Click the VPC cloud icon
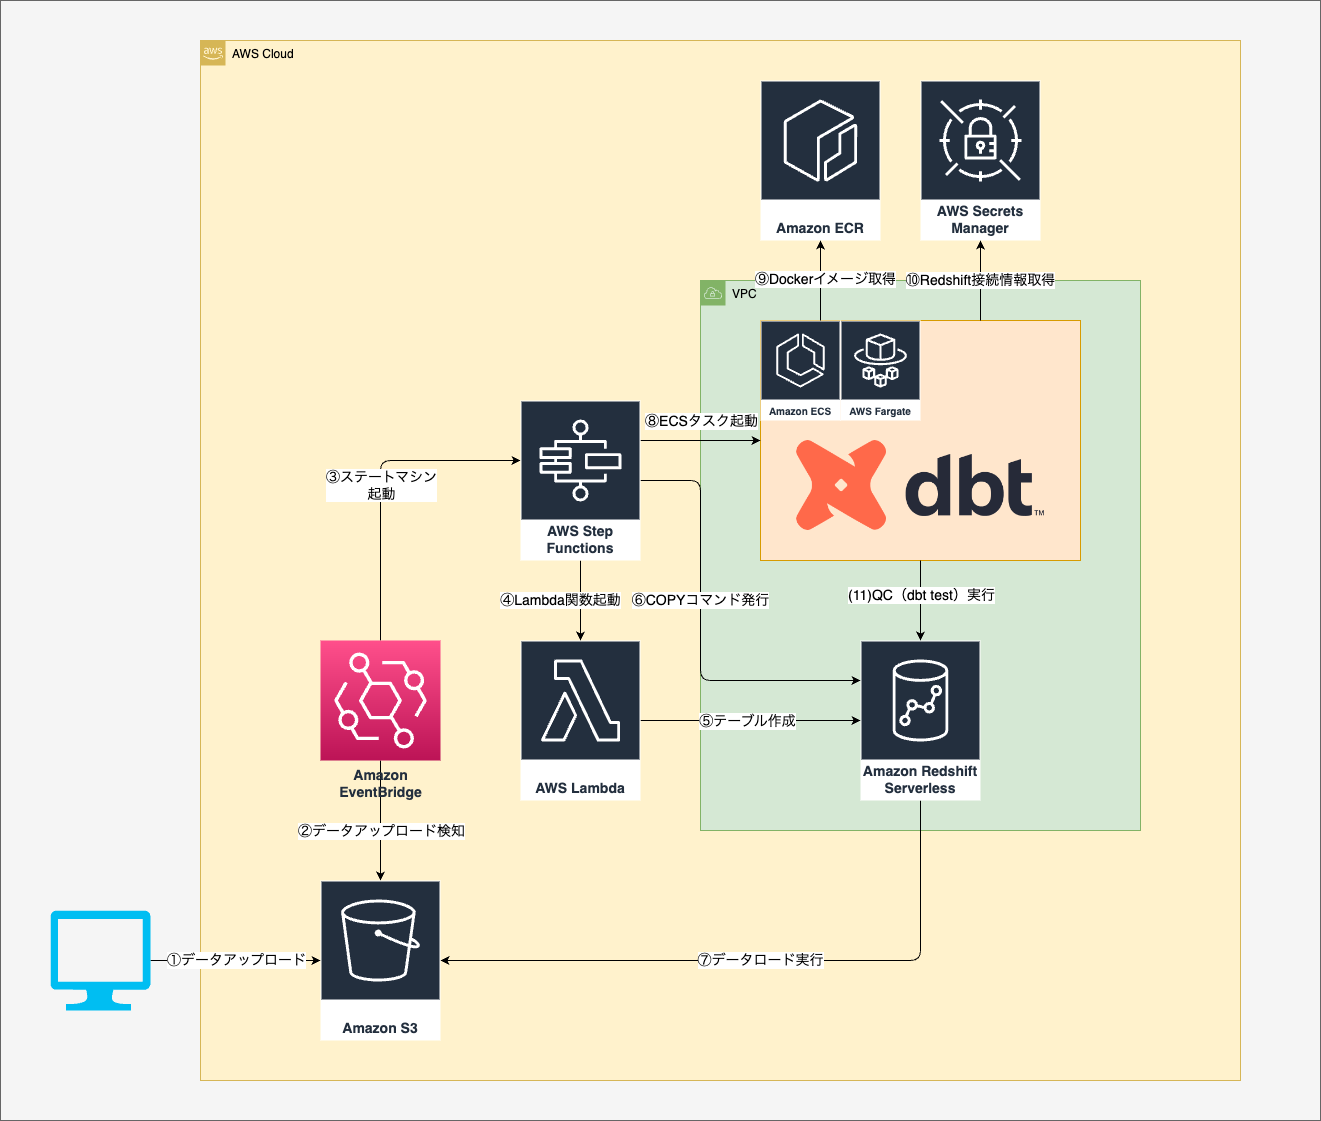 coord(713,293)
